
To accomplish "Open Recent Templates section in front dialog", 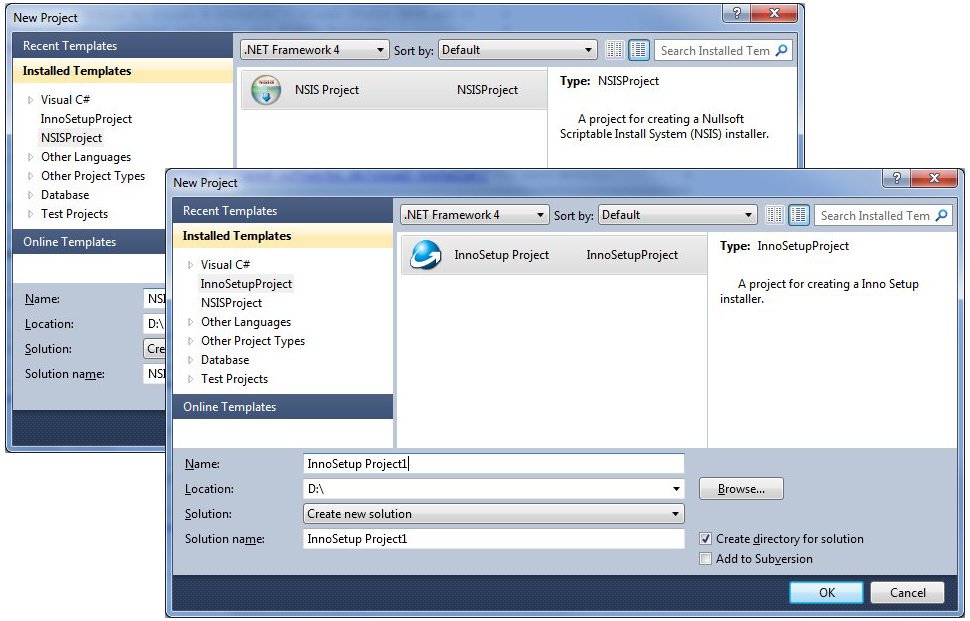I will pyautogui.click(x=283, y=211).
